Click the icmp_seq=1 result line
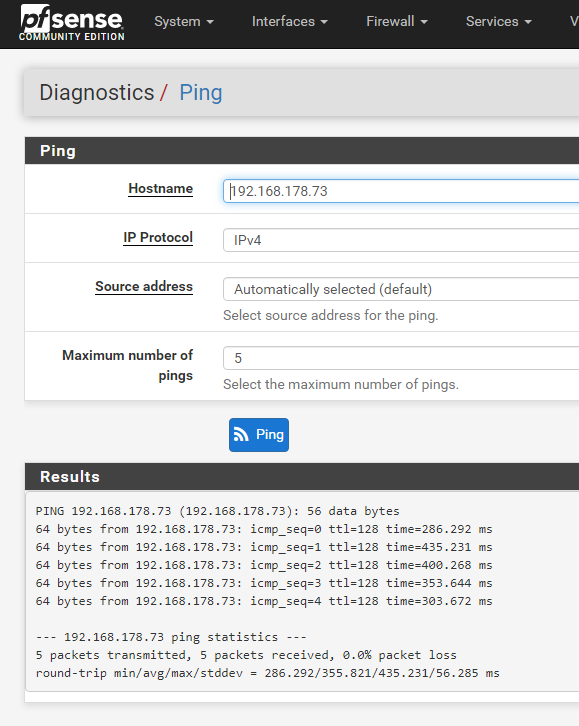 (264, 547)
